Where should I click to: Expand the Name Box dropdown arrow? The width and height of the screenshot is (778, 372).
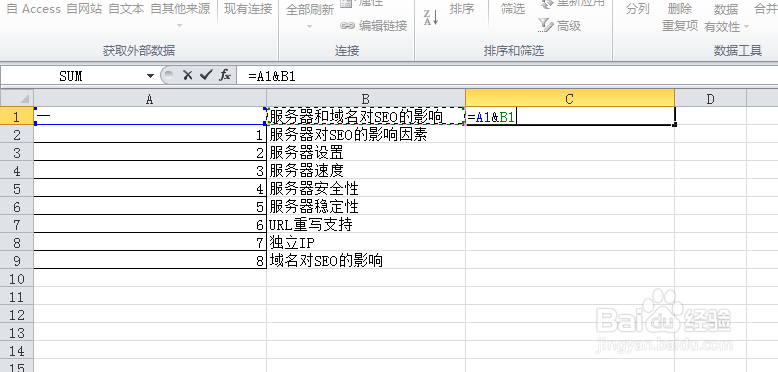click(150, 76)
